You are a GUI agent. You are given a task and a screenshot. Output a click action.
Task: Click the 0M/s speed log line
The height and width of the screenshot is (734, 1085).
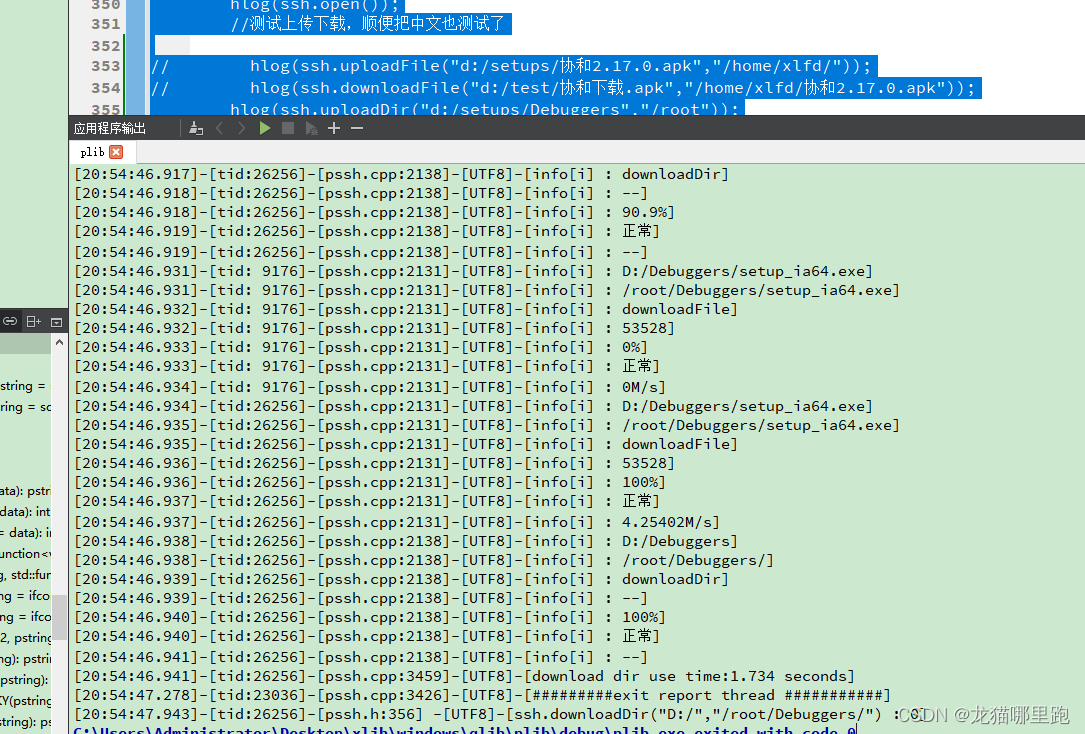point(370,387)
